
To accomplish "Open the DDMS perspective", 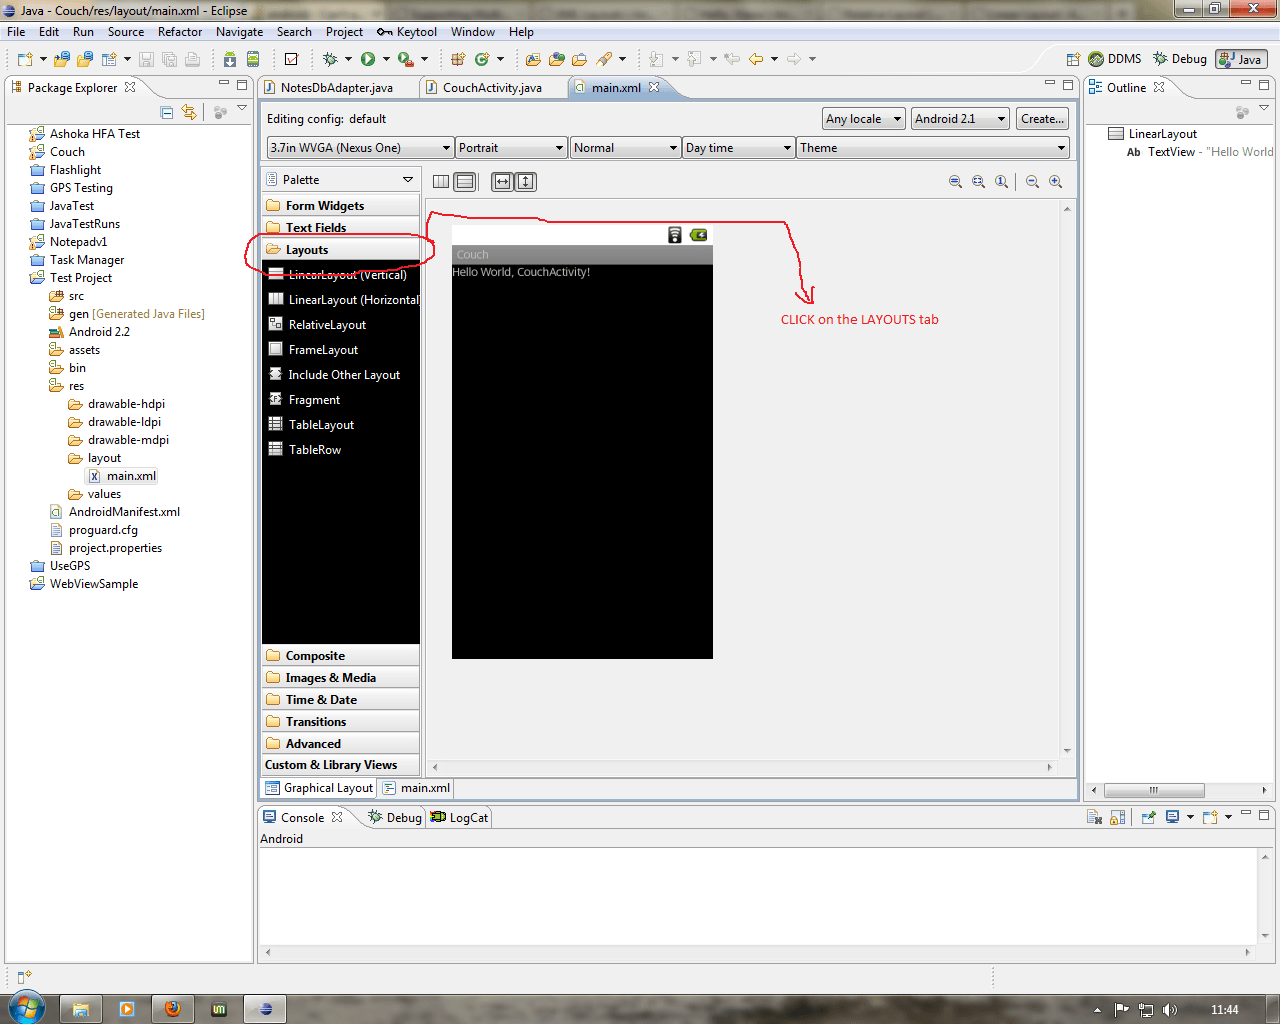I will point(1120,59).
